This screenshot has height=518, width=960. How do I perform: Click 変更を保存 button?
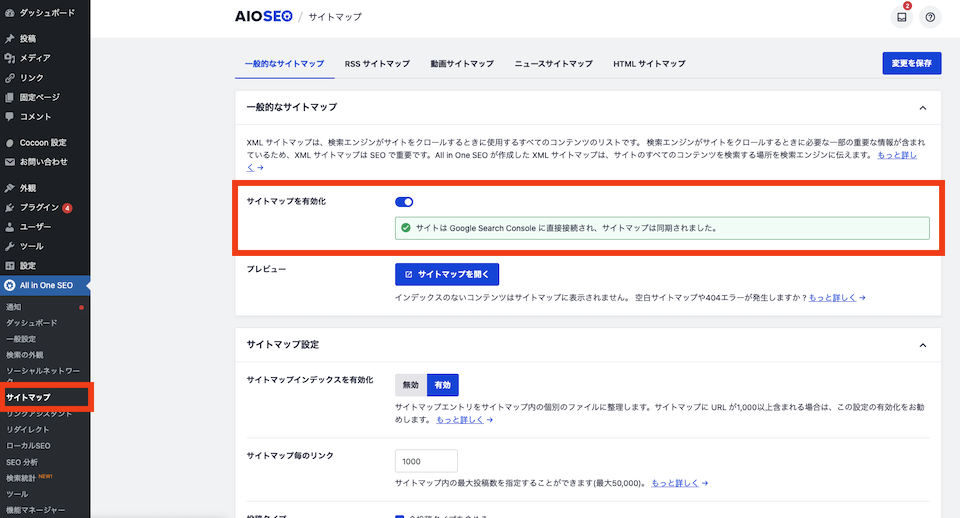(912, 63)
